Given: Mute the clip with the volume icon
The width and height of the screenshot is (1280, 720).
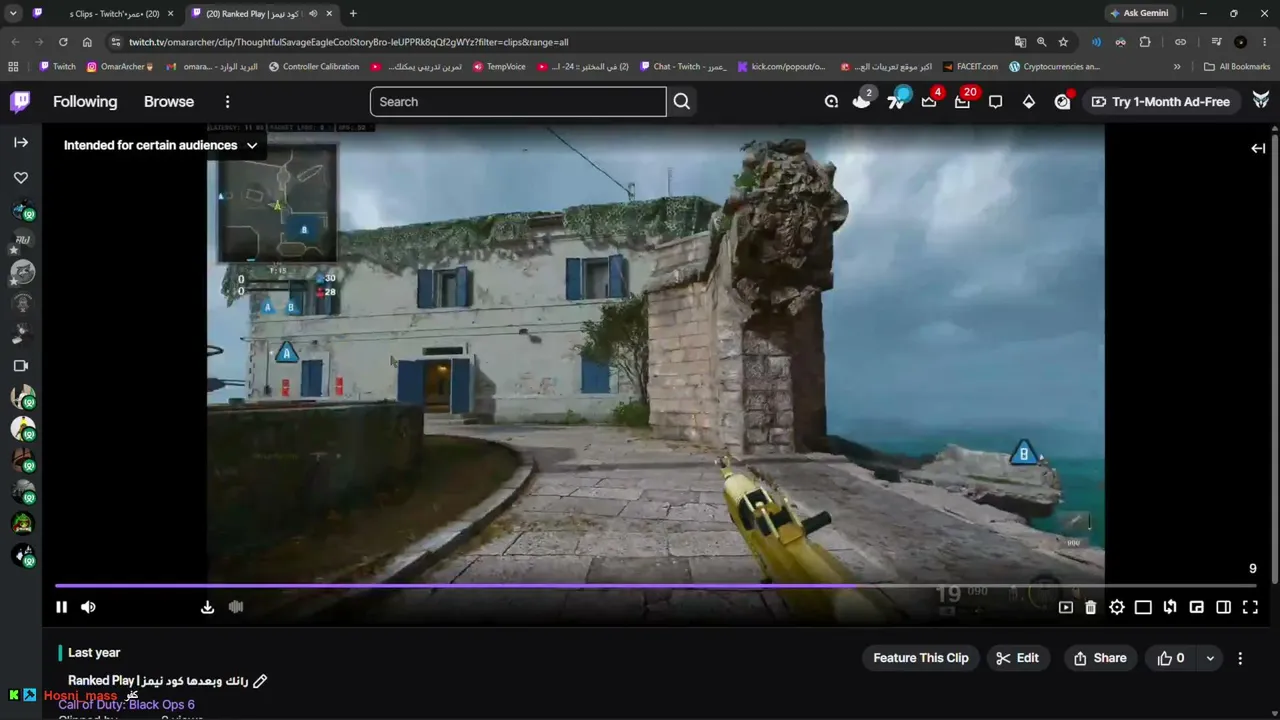Looking at the screenshot, I should (x=88, y=607).
